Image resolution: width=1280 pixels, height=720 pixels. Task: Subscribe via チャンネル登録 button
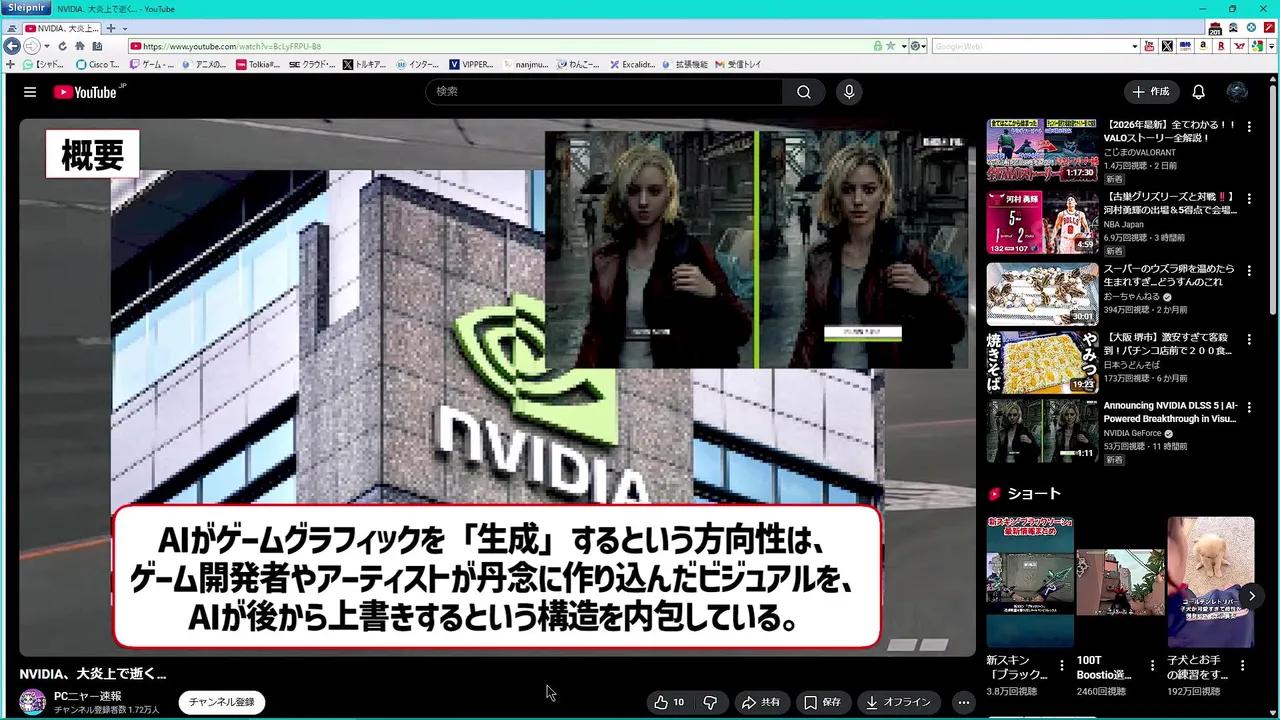pyautogui.click(x=222, y=702)
